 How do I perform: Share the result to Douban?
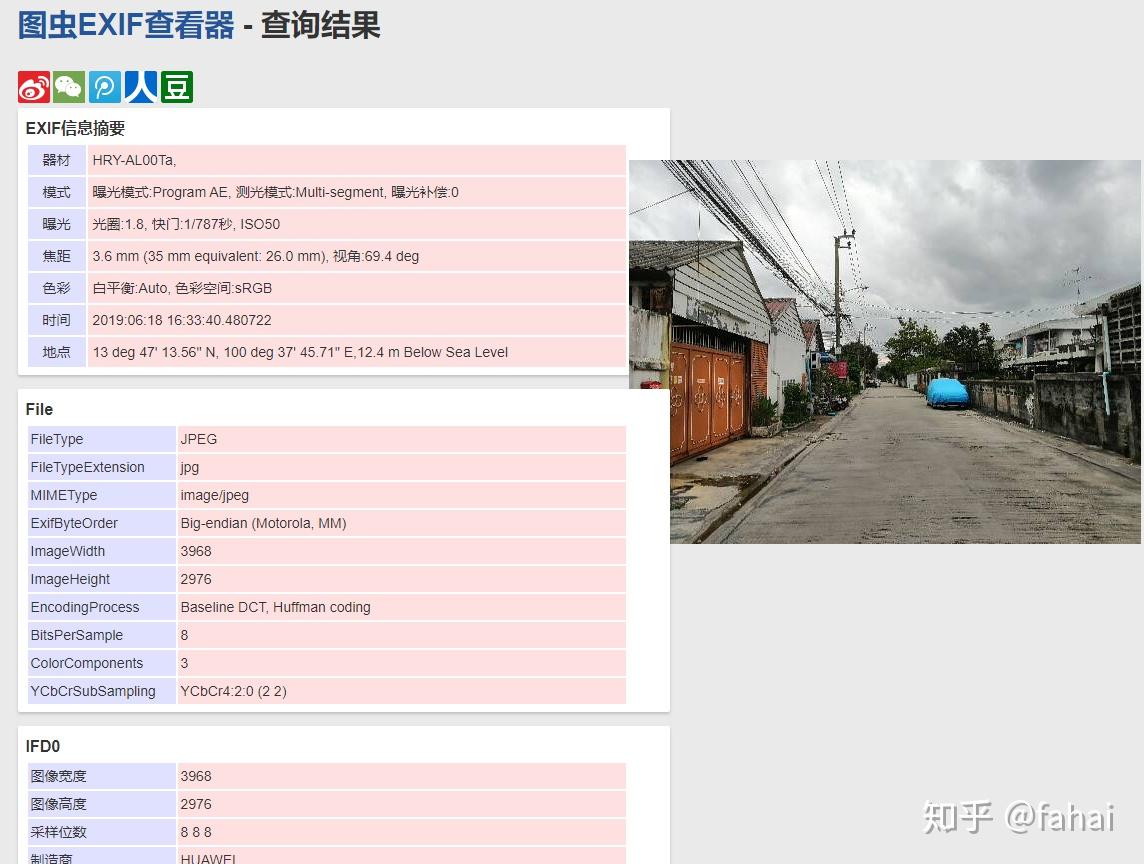coord(176,87)
